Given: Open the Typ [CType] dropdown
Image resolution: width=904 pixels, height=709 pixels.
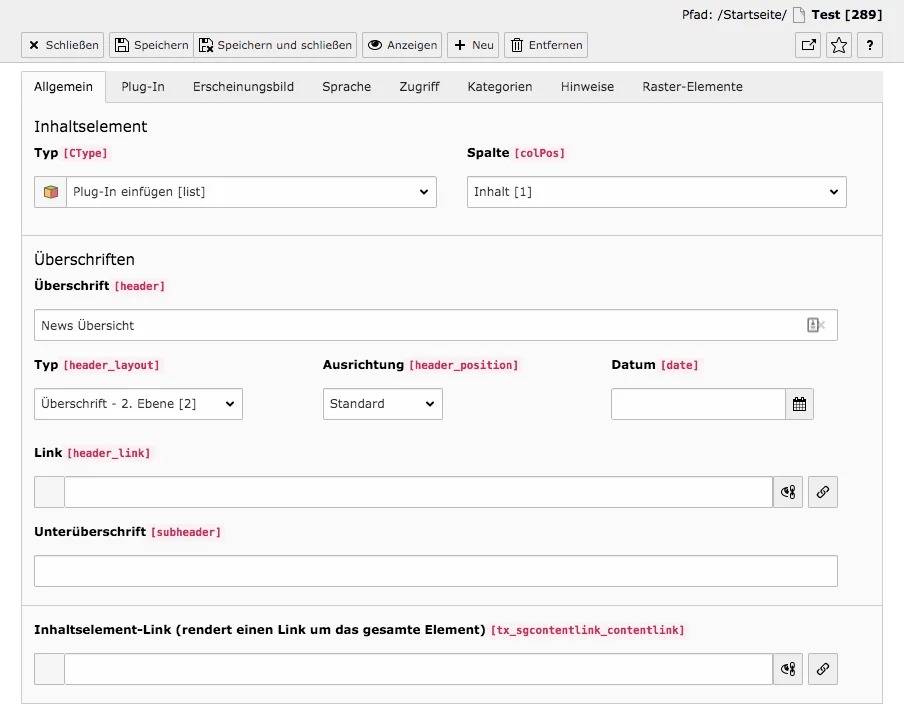Looking at the screenshot, I should (250, 191).
